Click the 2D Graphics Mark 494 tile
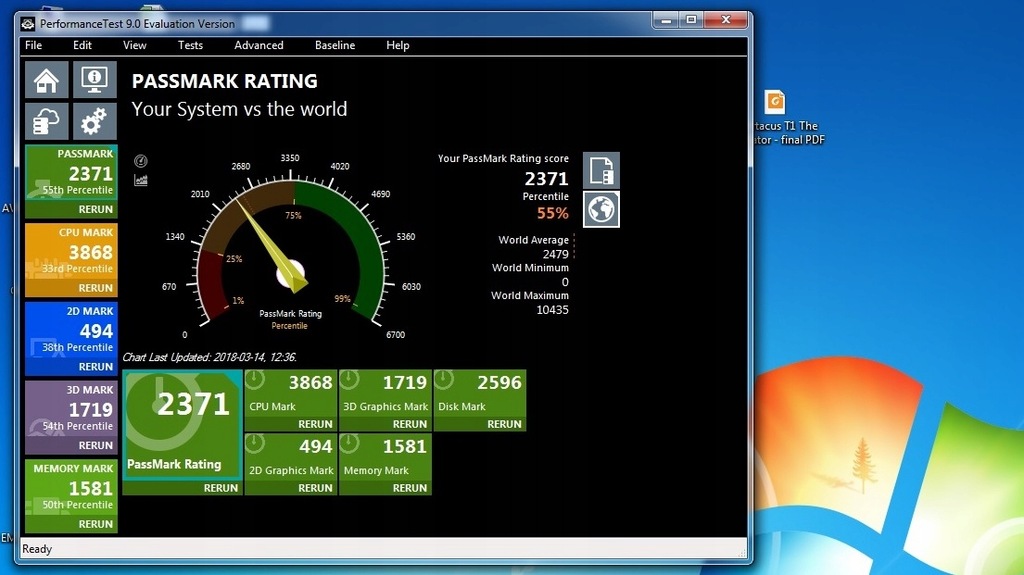Image resolution: width=1024 pixels, height=575 pixels. click(291, 457)
